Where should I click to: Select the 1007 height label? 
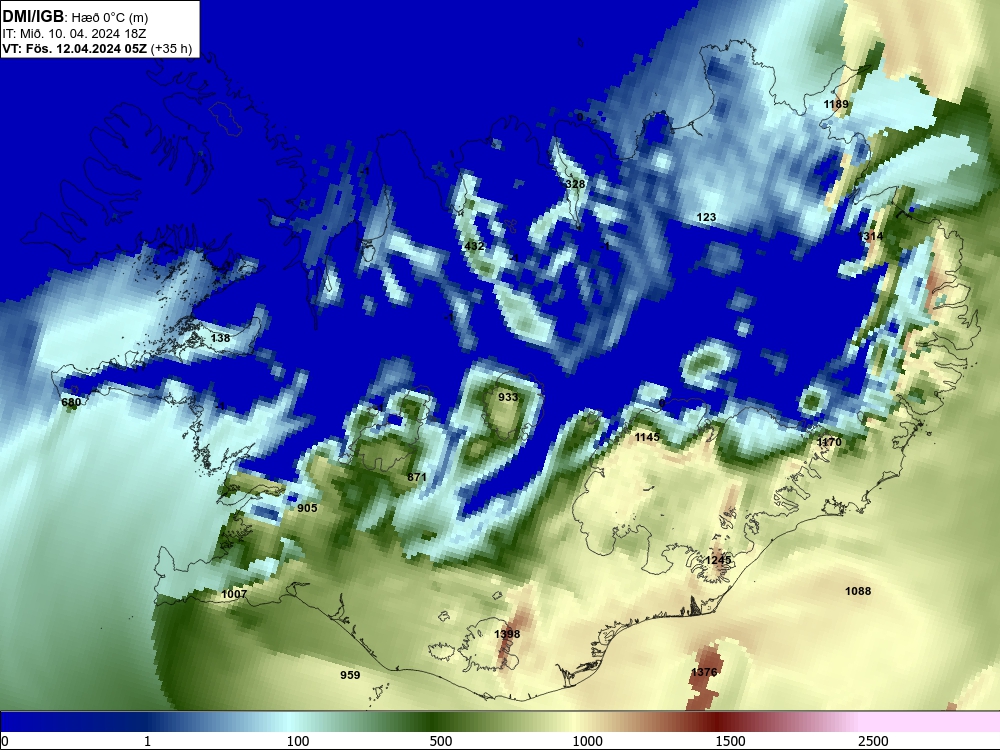[234, 594]
